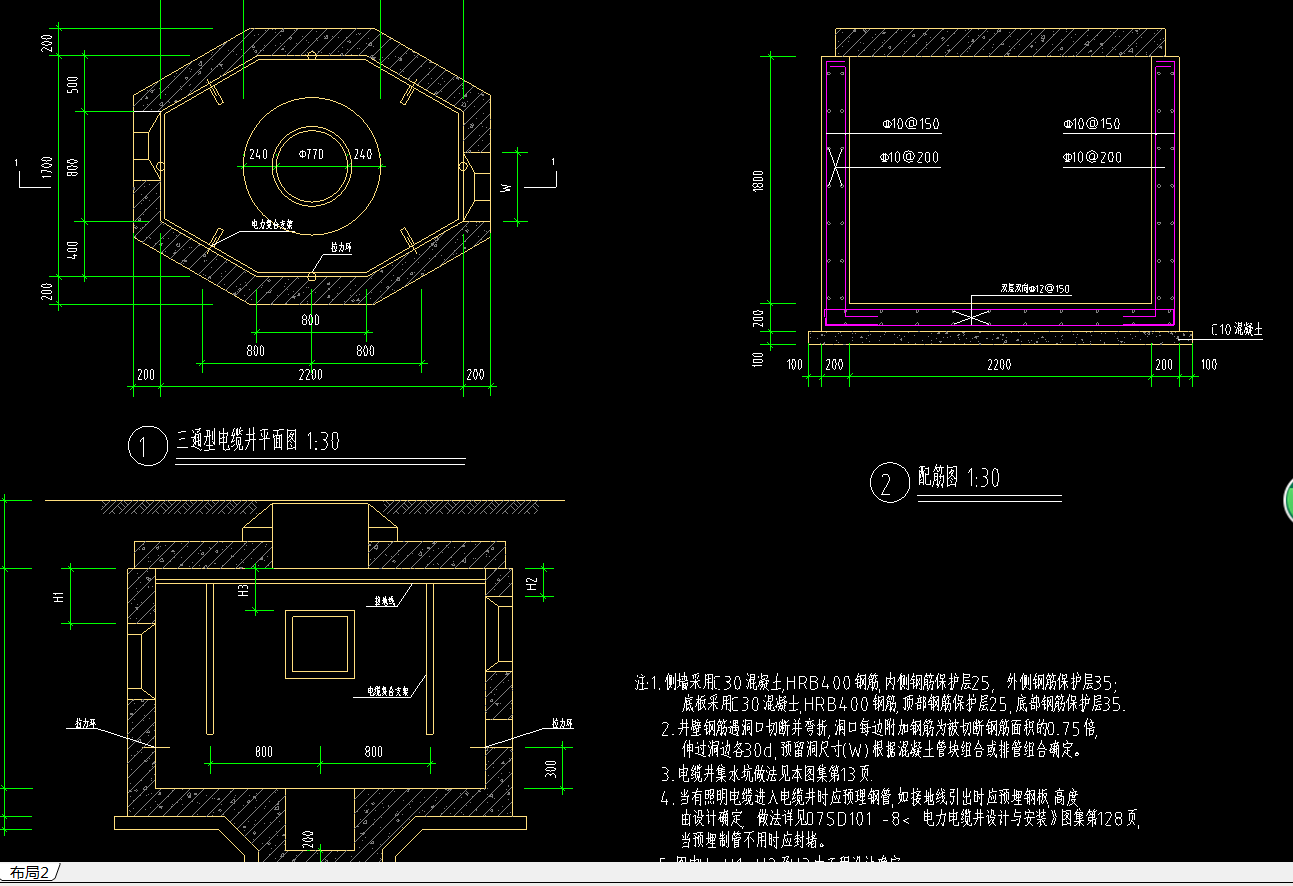Select note 4 starting 当有照明电缆进入
The width and height of the screenshot is (1293, 886).
[x=869, y=797]
